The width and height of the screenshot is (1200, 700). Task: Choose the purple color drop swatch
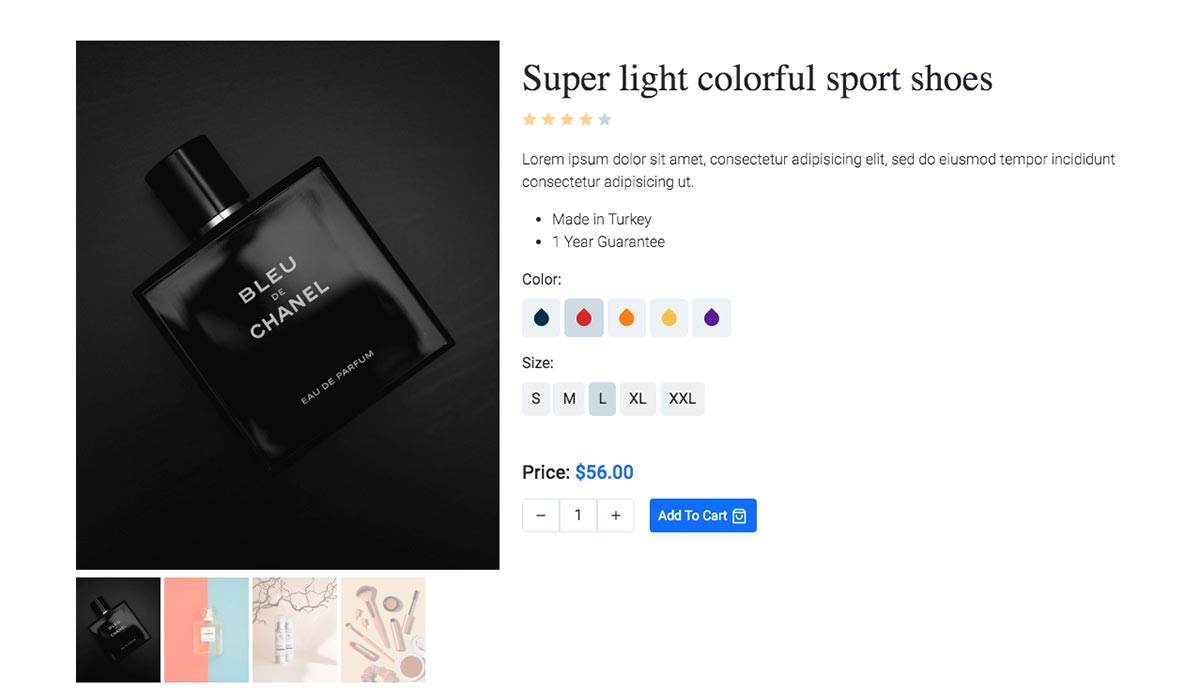pos(712,318)
